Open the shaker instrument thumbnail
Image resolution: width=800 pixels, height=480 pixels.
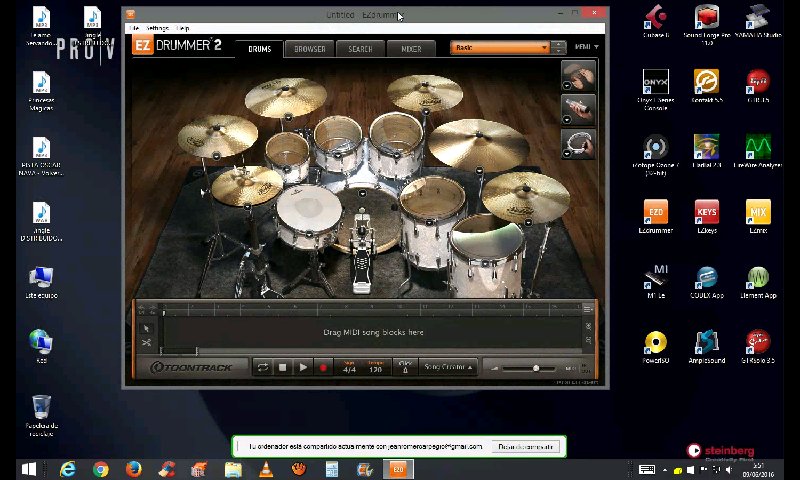579,110
